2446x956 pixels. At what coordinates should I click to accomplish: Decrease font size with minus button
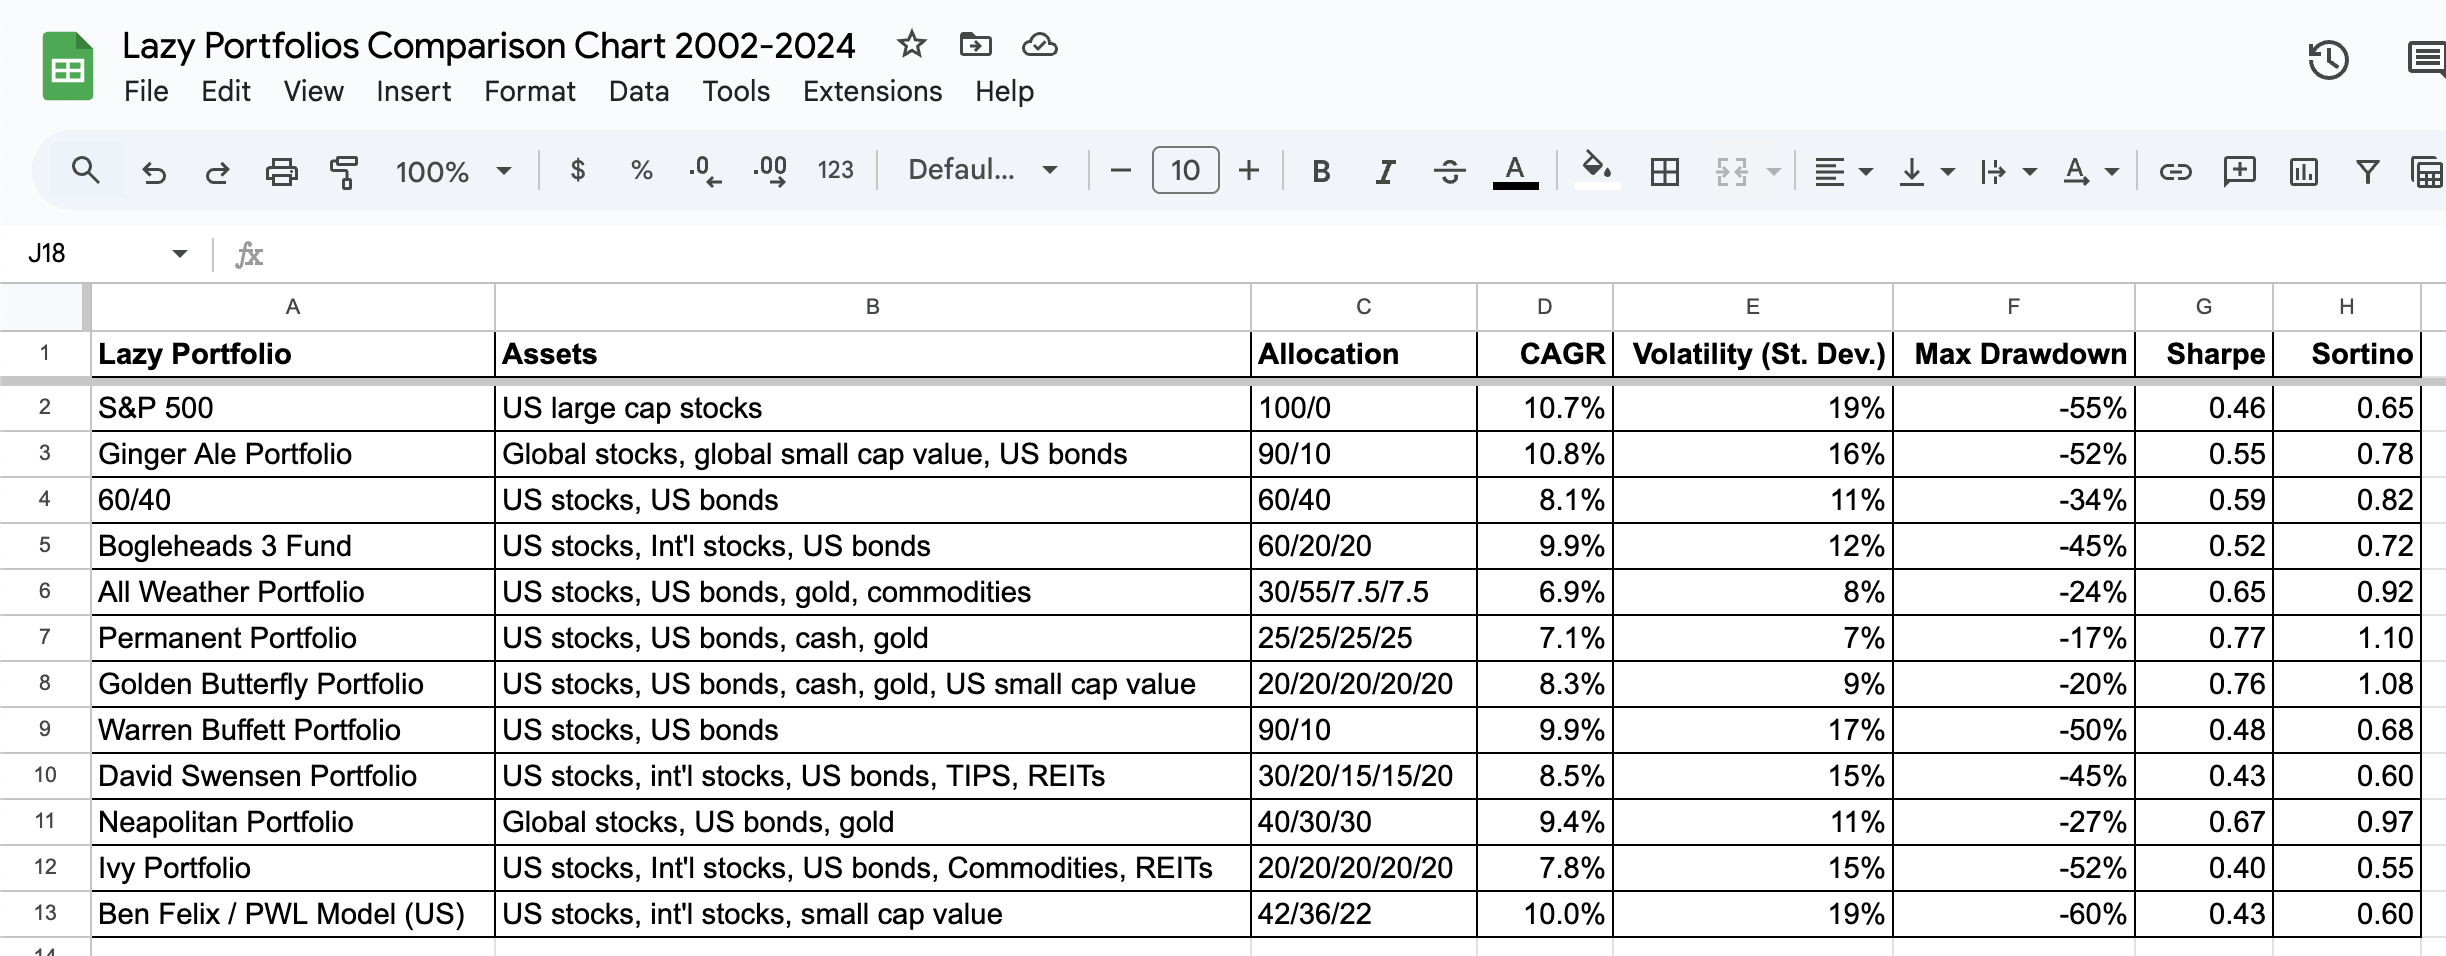point(1121,171)
